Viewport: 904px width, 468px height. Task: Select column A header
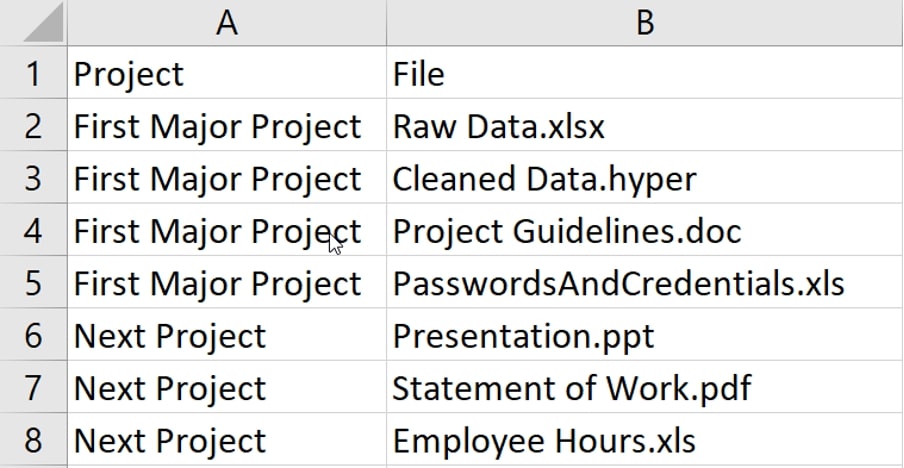click(x=227, y=22)
